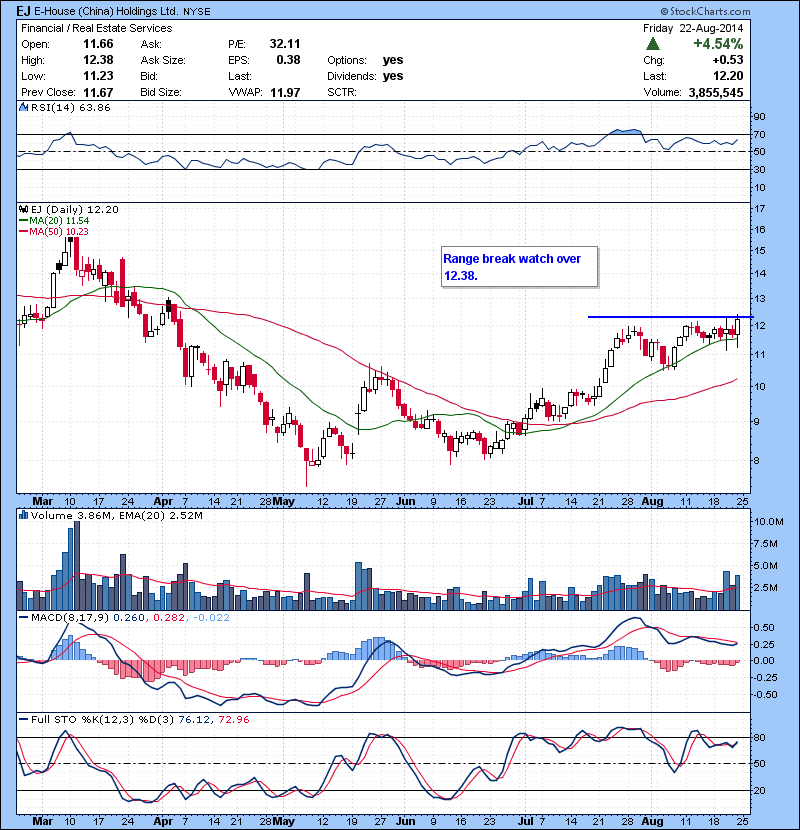Image resolution: width=800 pixels, height=830 pixels.
Task: Click the Open value 11.66
Action: pos(98,44)
